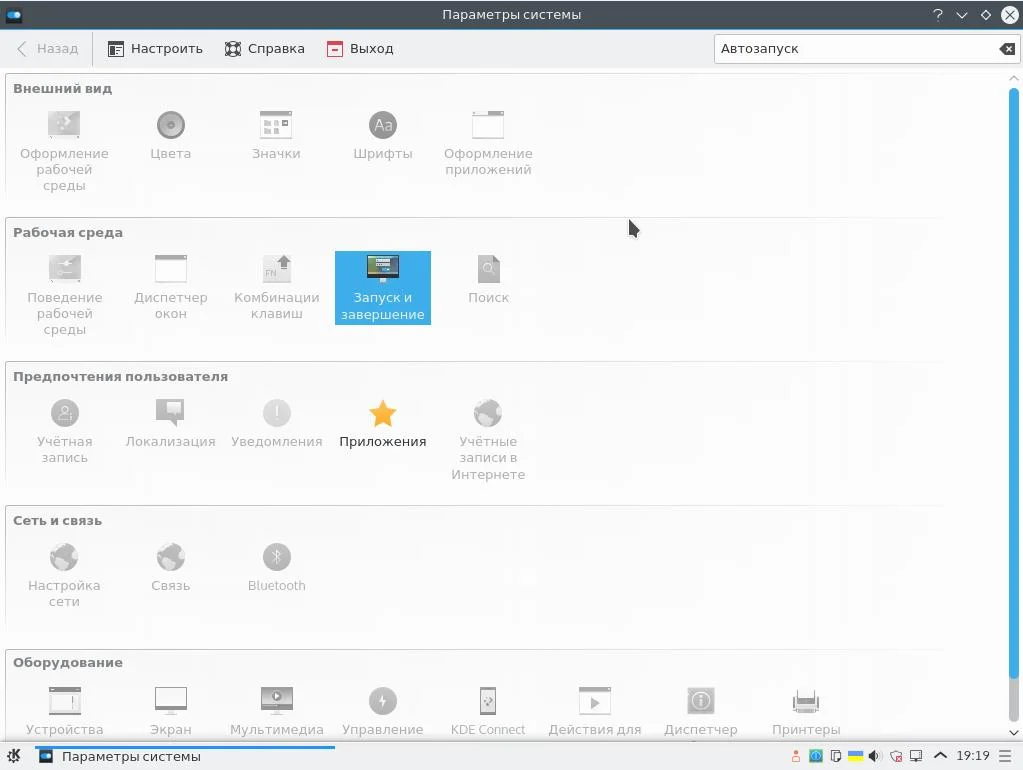
Task: Click the display configuration tray icon
Action: [917, 756]
